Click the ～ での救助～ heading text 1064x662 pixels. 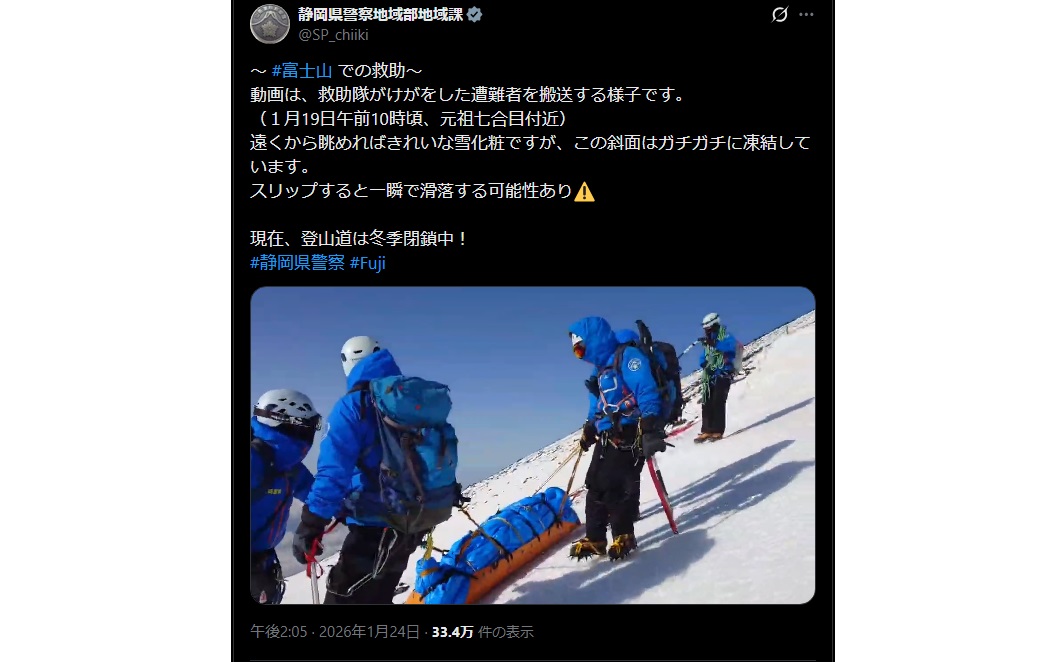(x=336, y=71)
